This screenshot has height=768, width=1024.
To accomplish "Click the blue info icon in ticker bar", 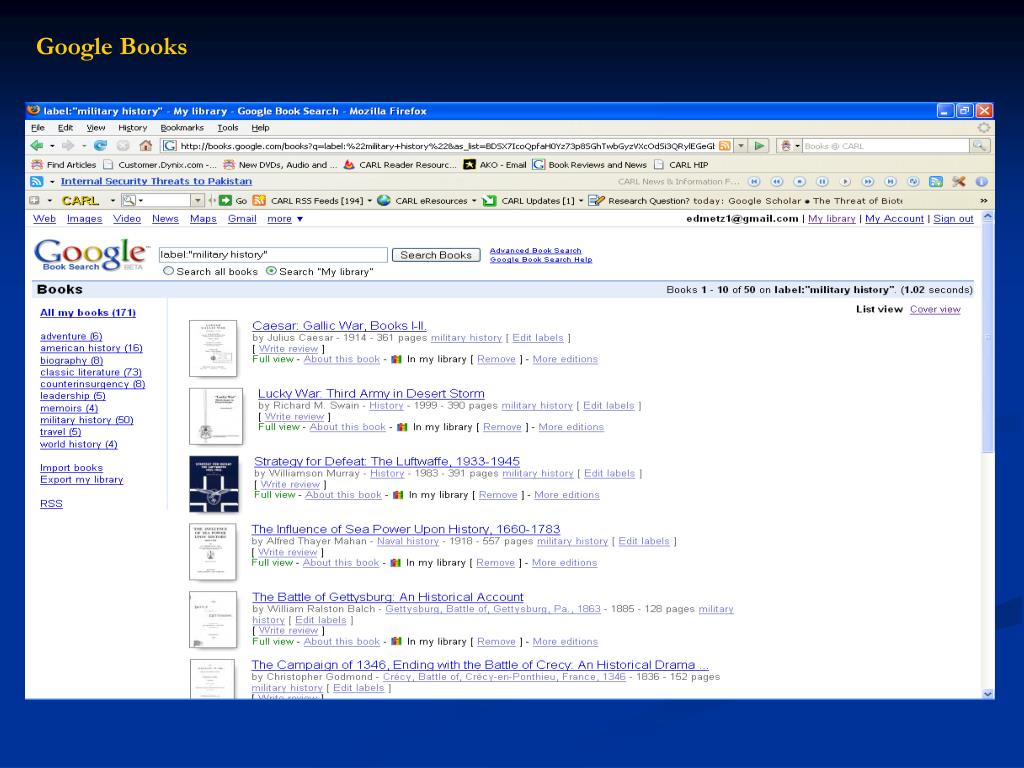I will tap(981, 182).
